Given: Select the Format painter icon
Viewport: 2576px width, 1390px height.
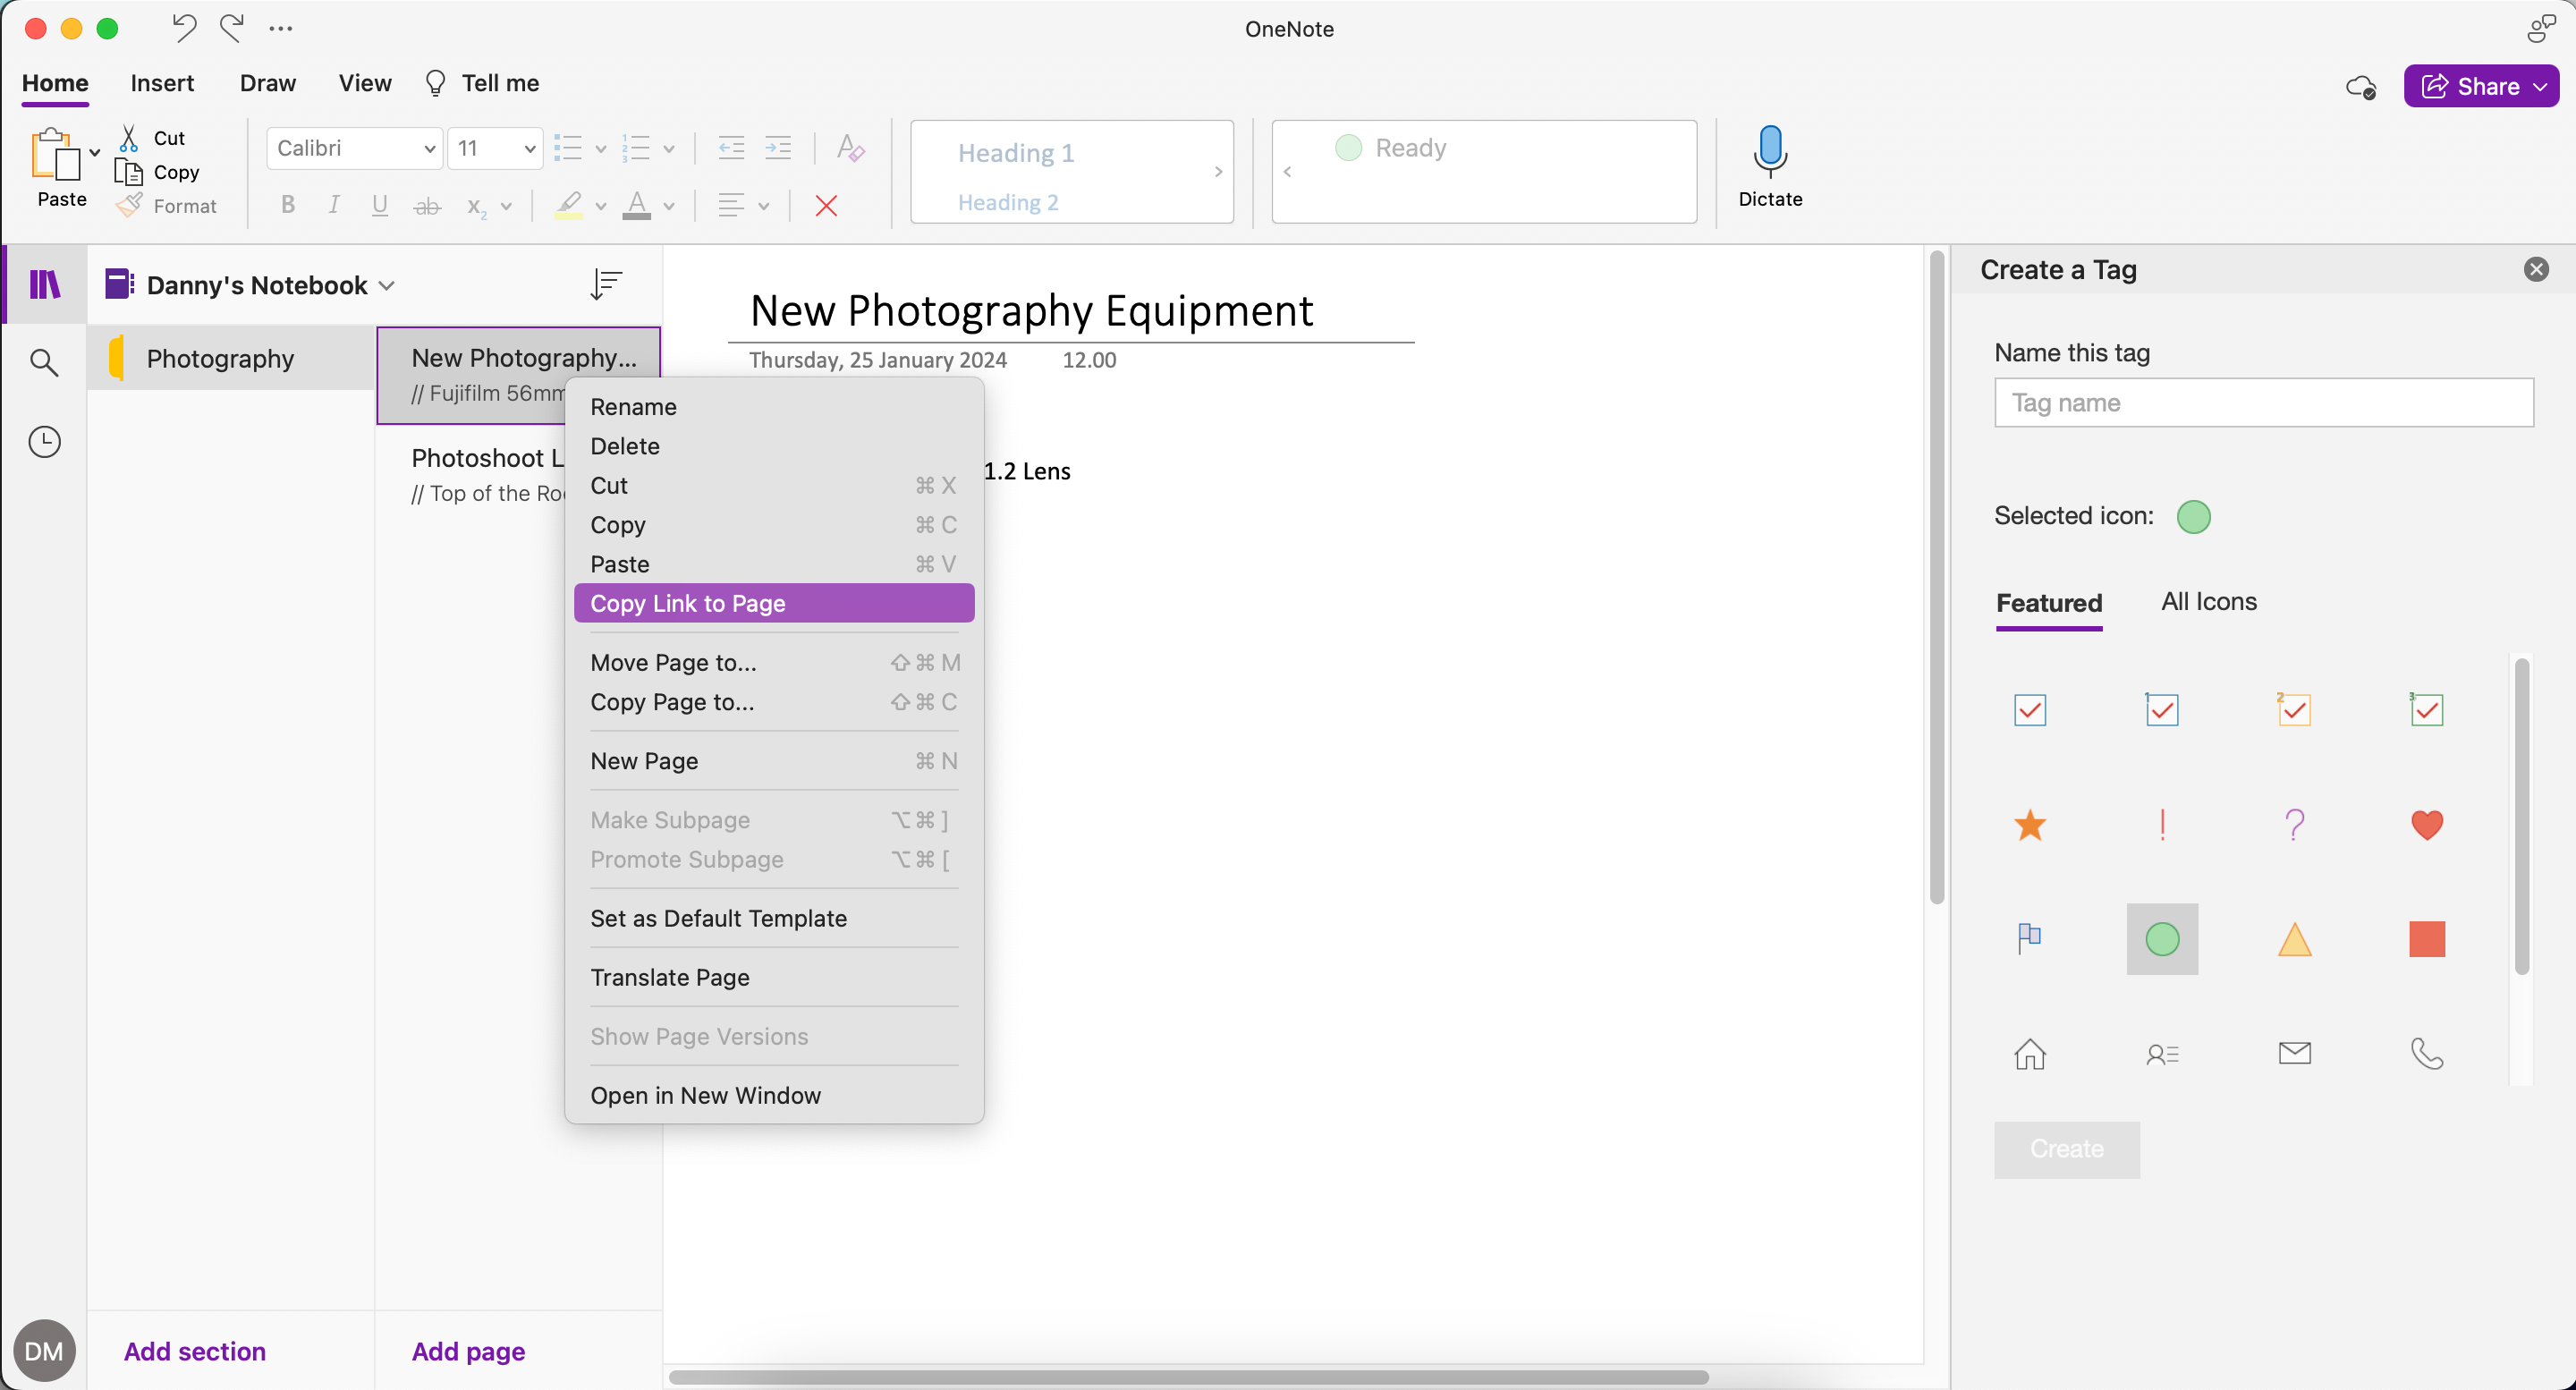Looking at the screenshot, I should 129,206.
